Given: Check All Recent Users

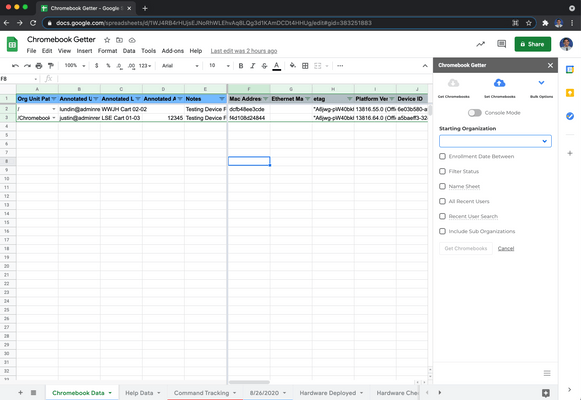Looking at the screenshot, I should 442,201.
